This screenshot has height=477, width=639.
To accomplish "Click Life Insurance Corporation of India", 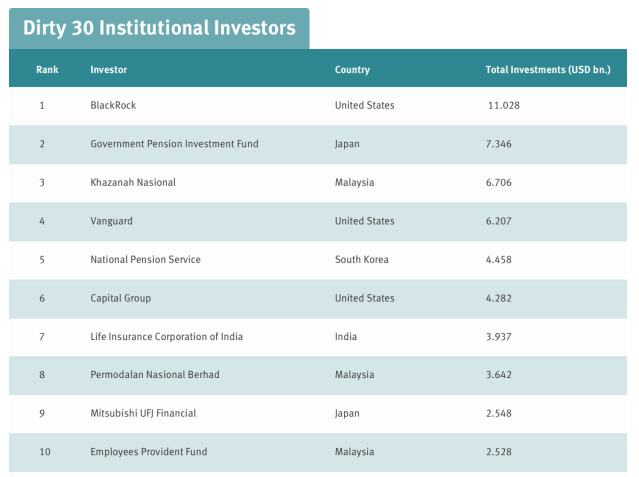I will tap(166, 336).
